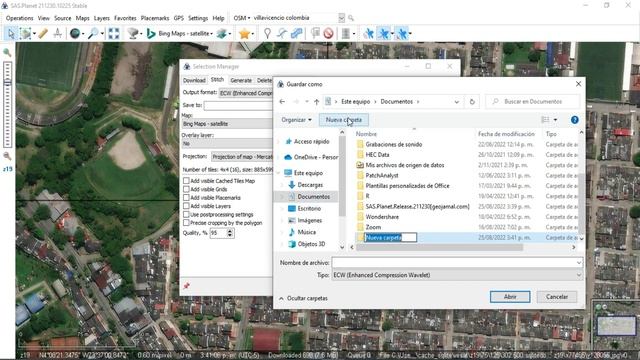Switch to the Download tab
The height and width of the screenshot is (360, 640).
coord(194,80)
